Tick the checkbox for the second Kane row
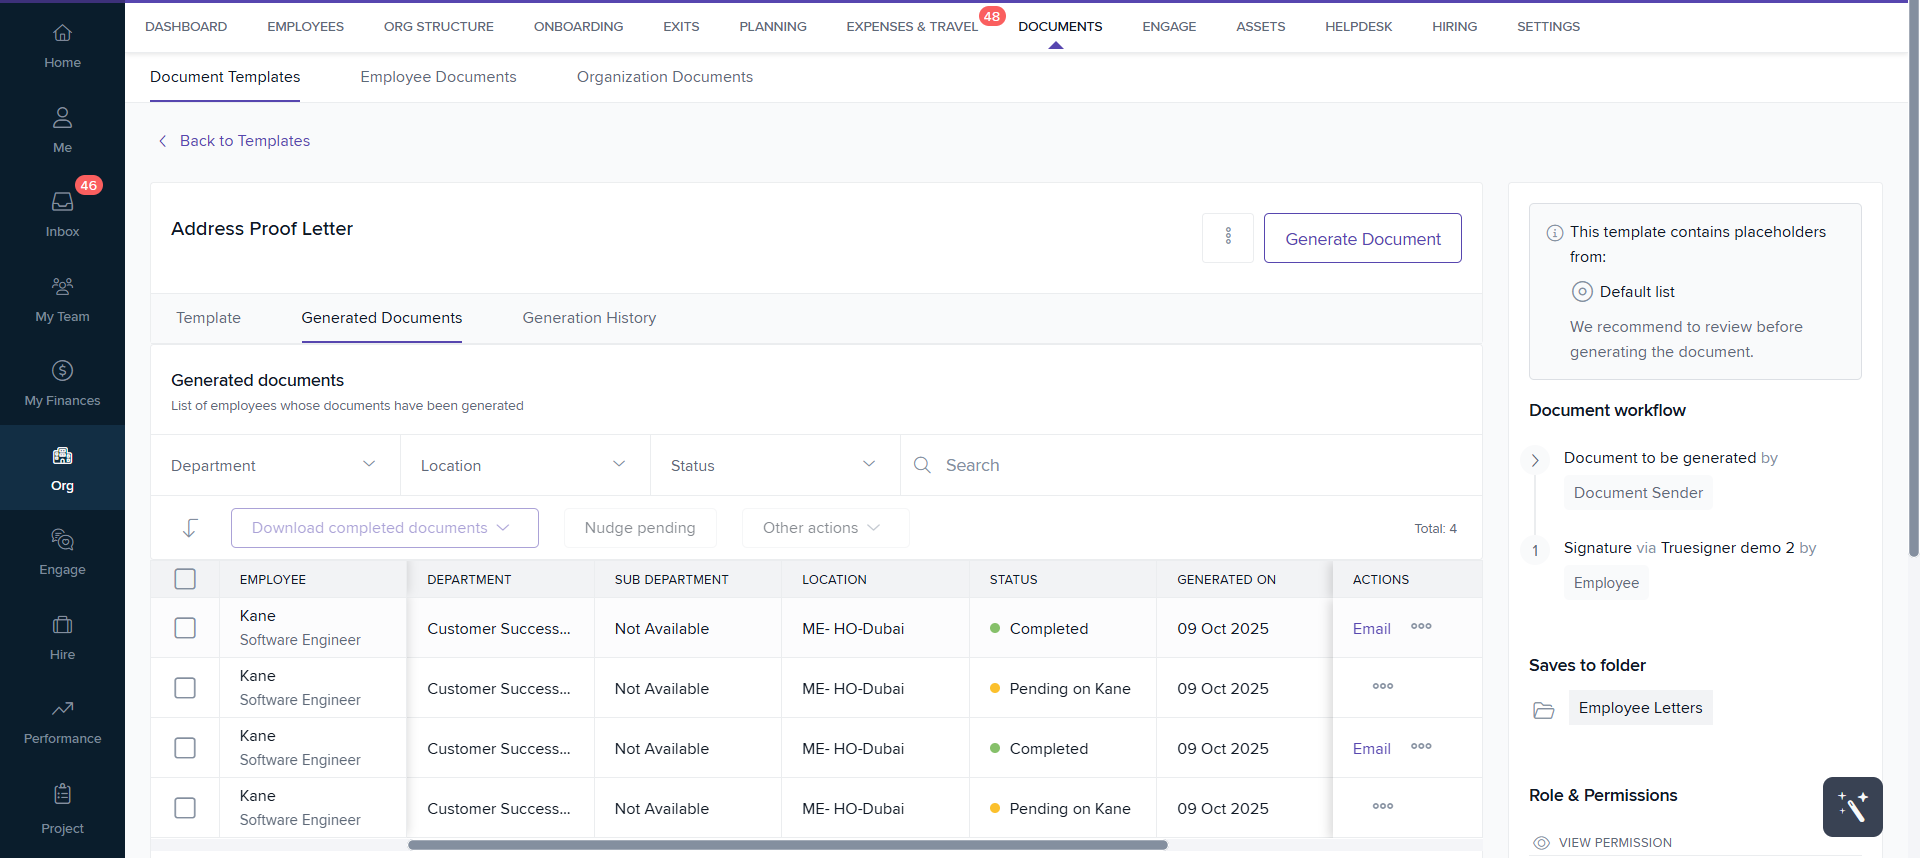Screen dimensions: 1920x858 point(185,688)
